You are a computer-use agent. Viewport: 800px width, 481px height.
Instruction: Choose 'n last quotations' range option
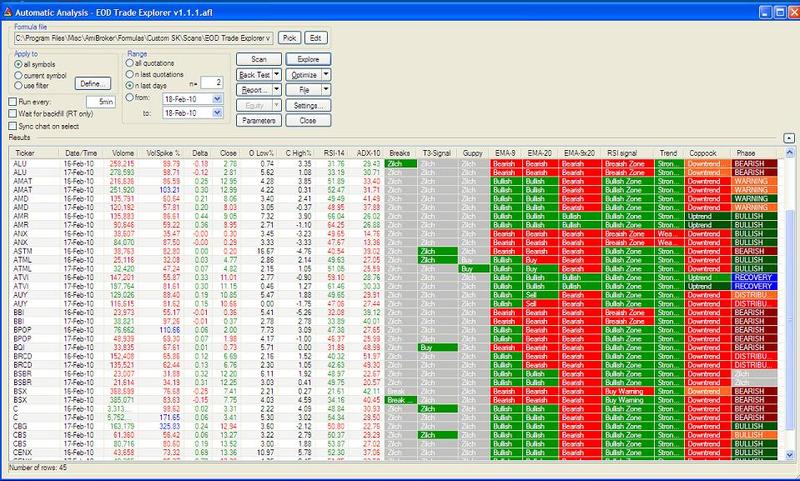point(130,74)
